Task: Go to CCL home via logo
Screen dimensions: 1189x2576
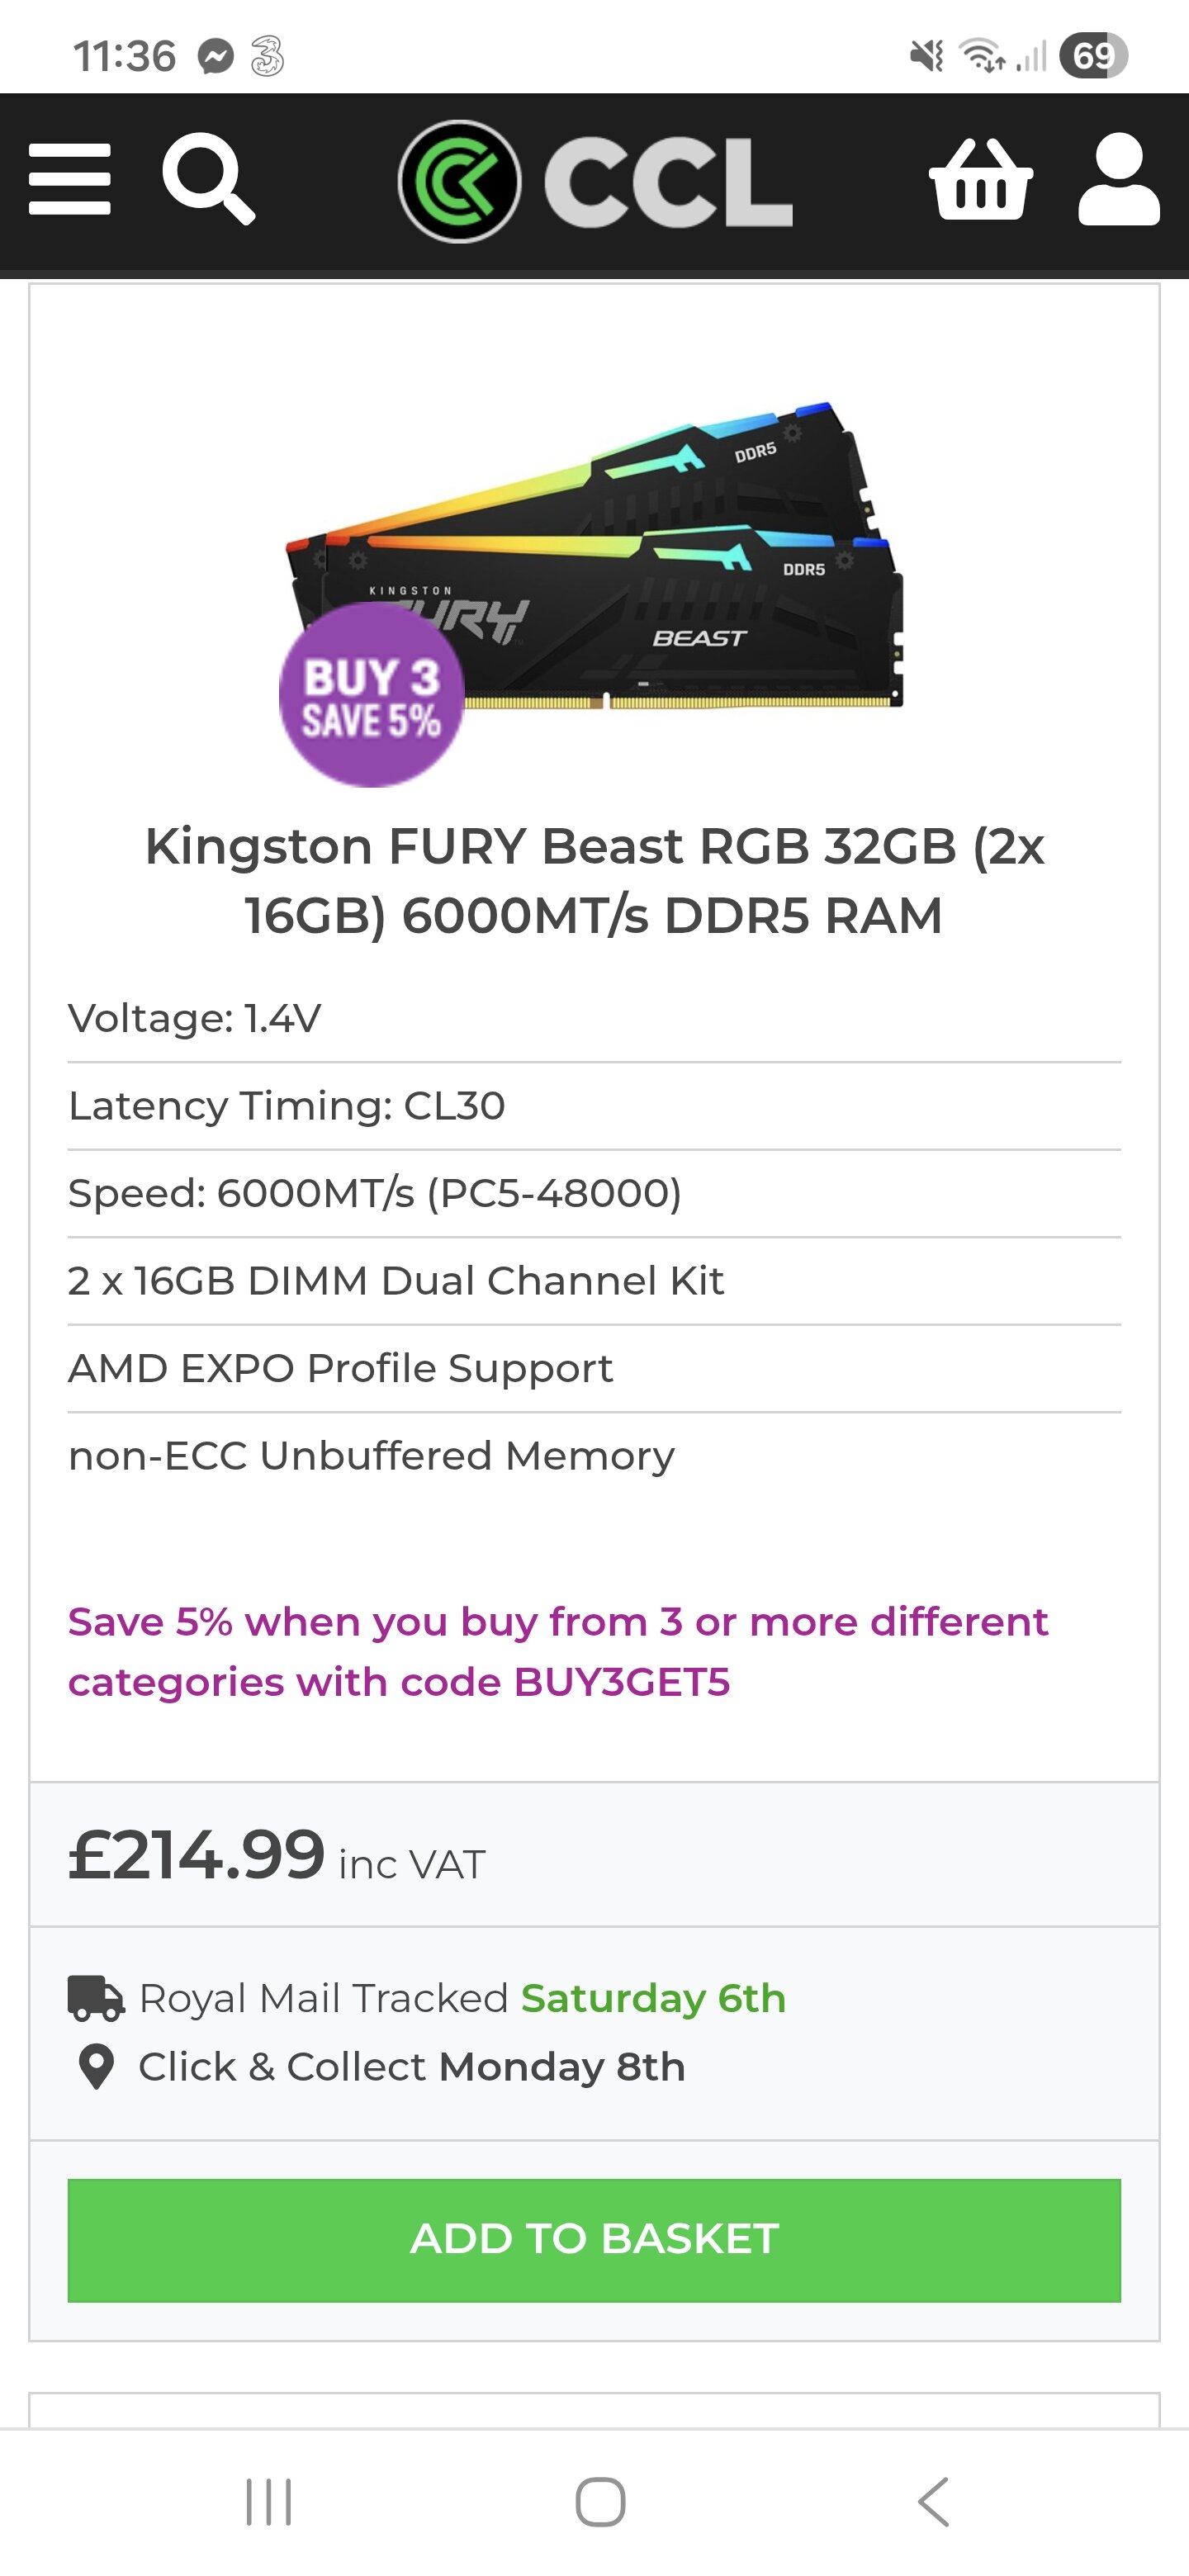Action: [596, 182]
